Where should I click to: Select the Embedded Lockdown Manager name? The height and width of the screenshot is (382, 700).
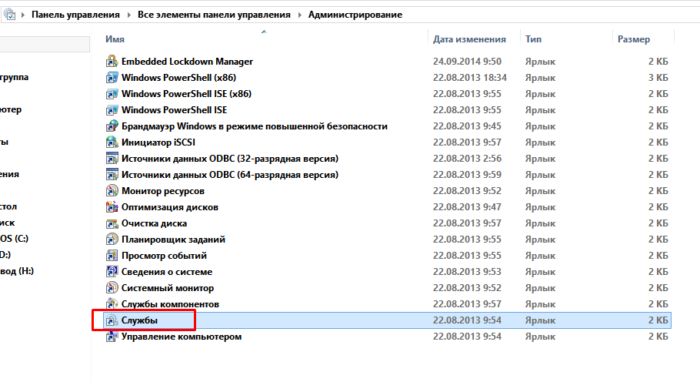(x=187, y=62)
